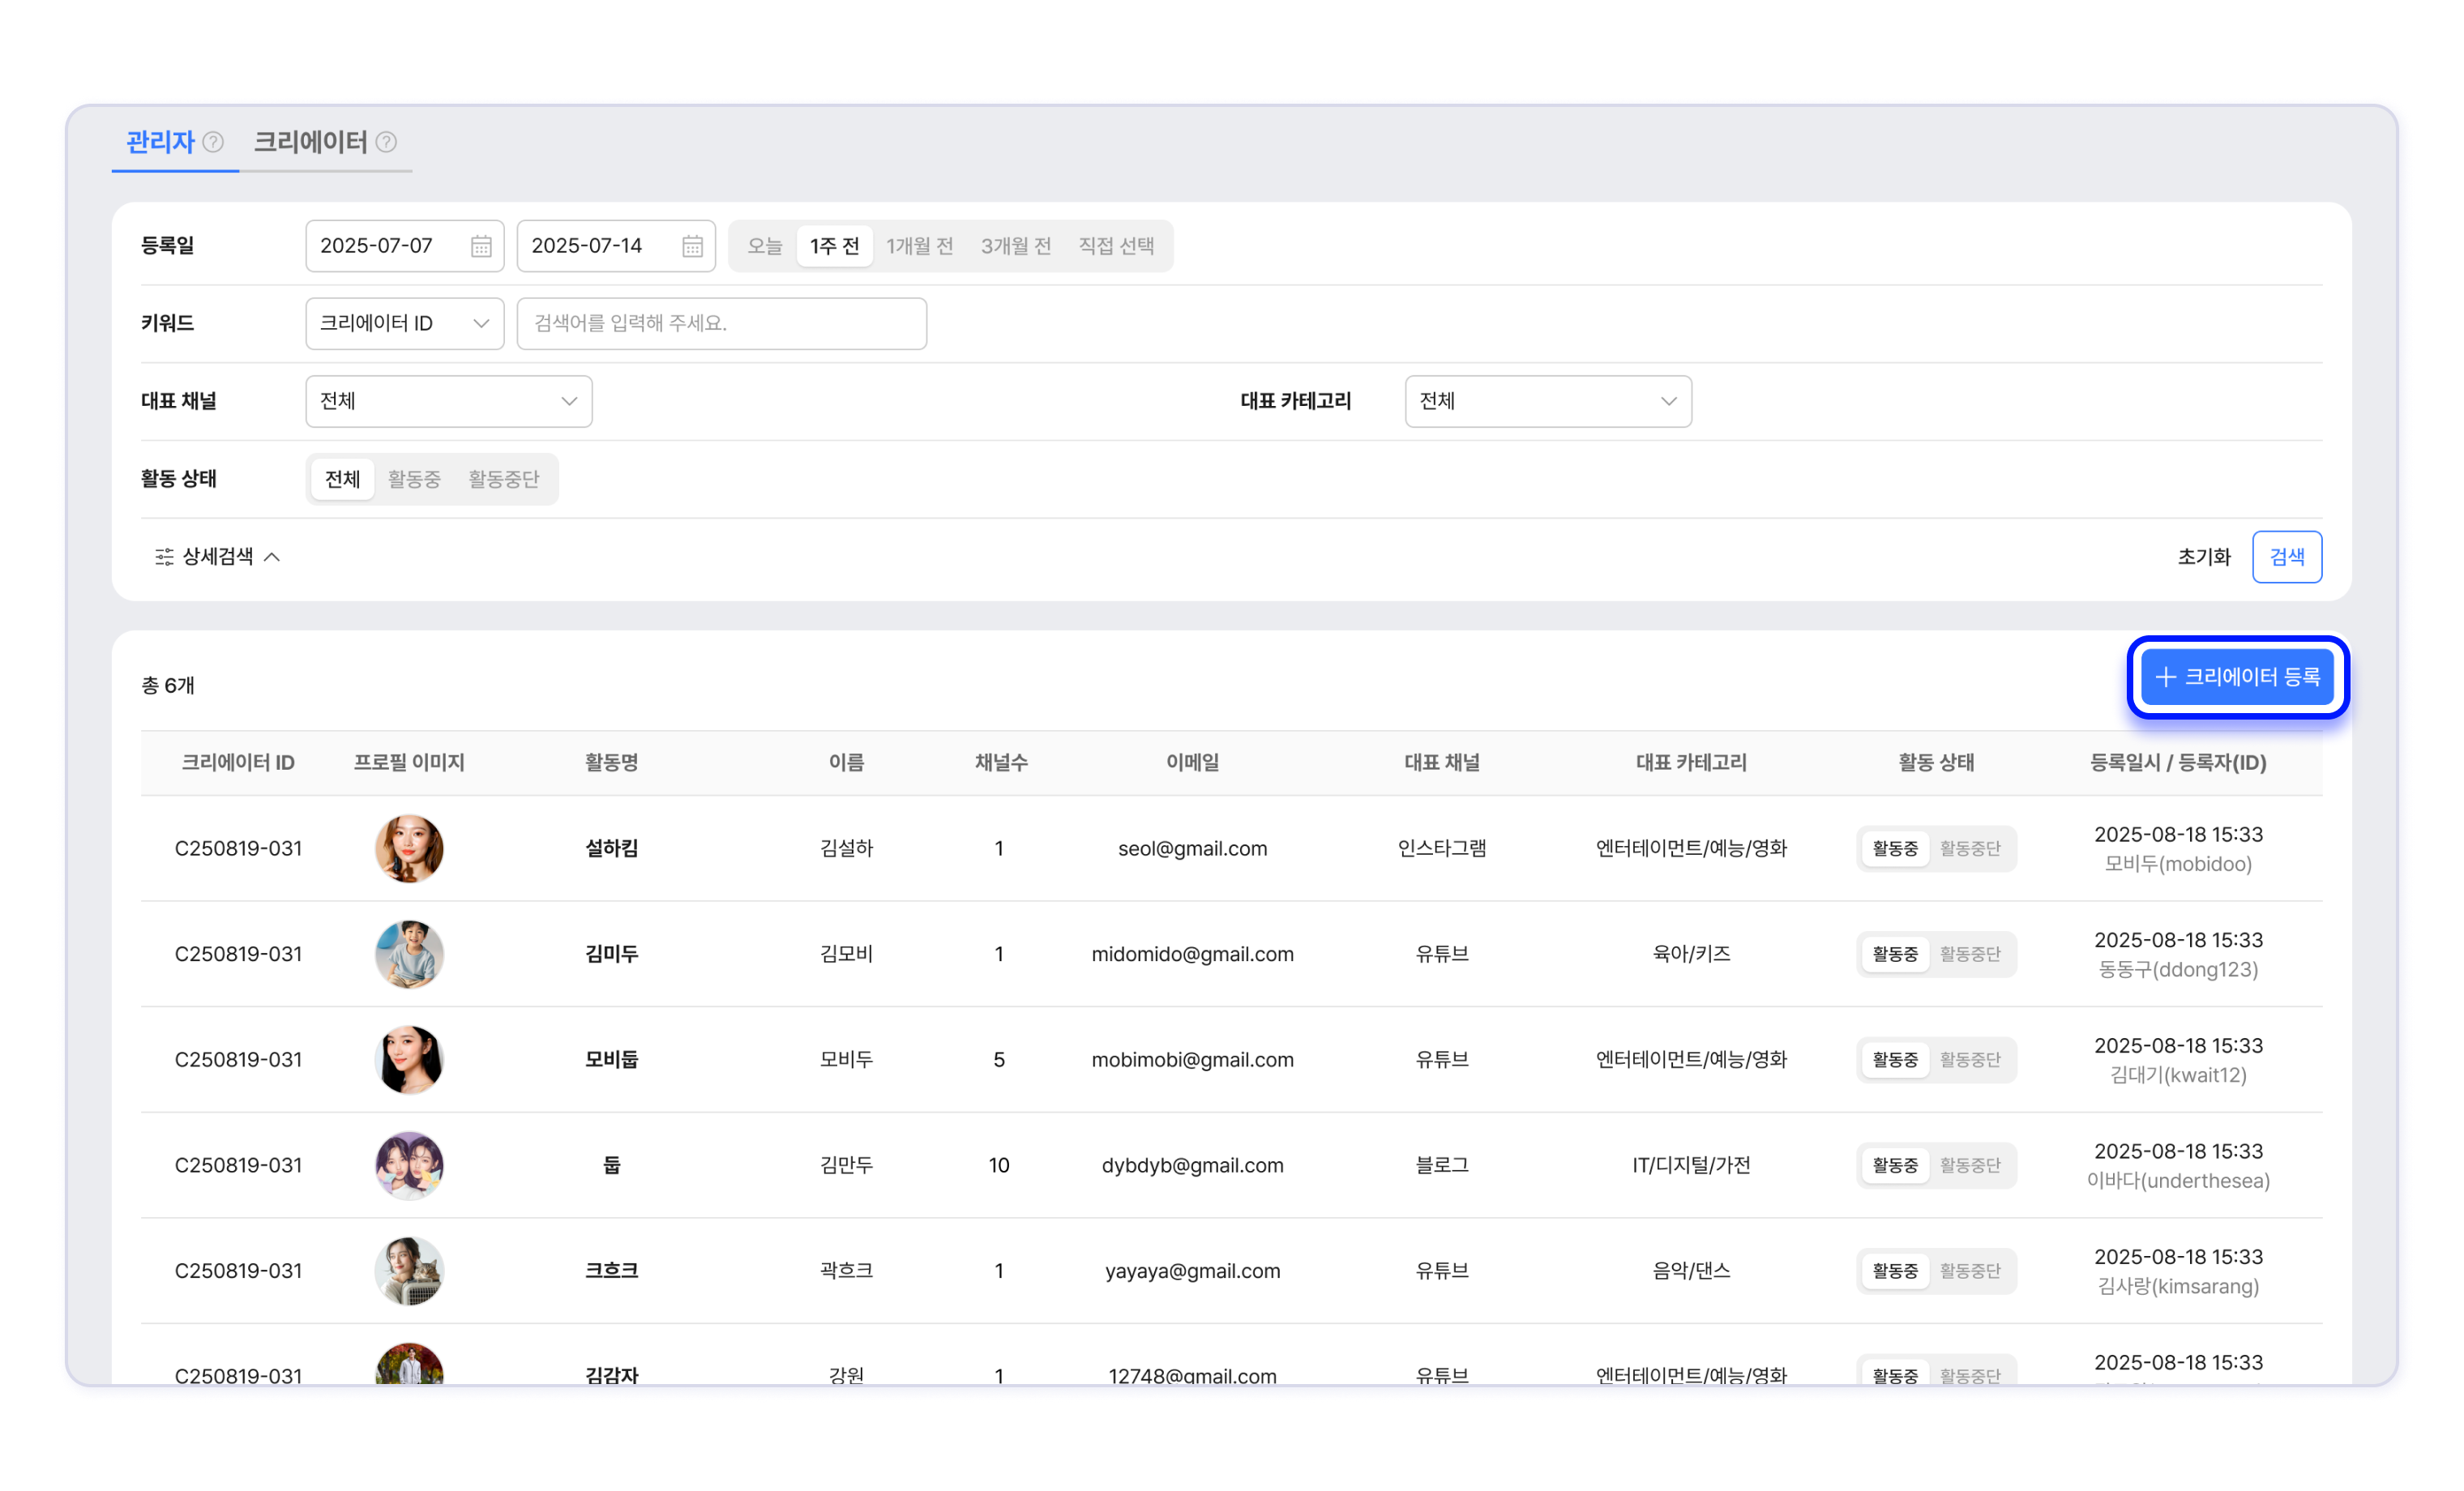Select 1개월 전 date range option

click(x=919, y=246)
